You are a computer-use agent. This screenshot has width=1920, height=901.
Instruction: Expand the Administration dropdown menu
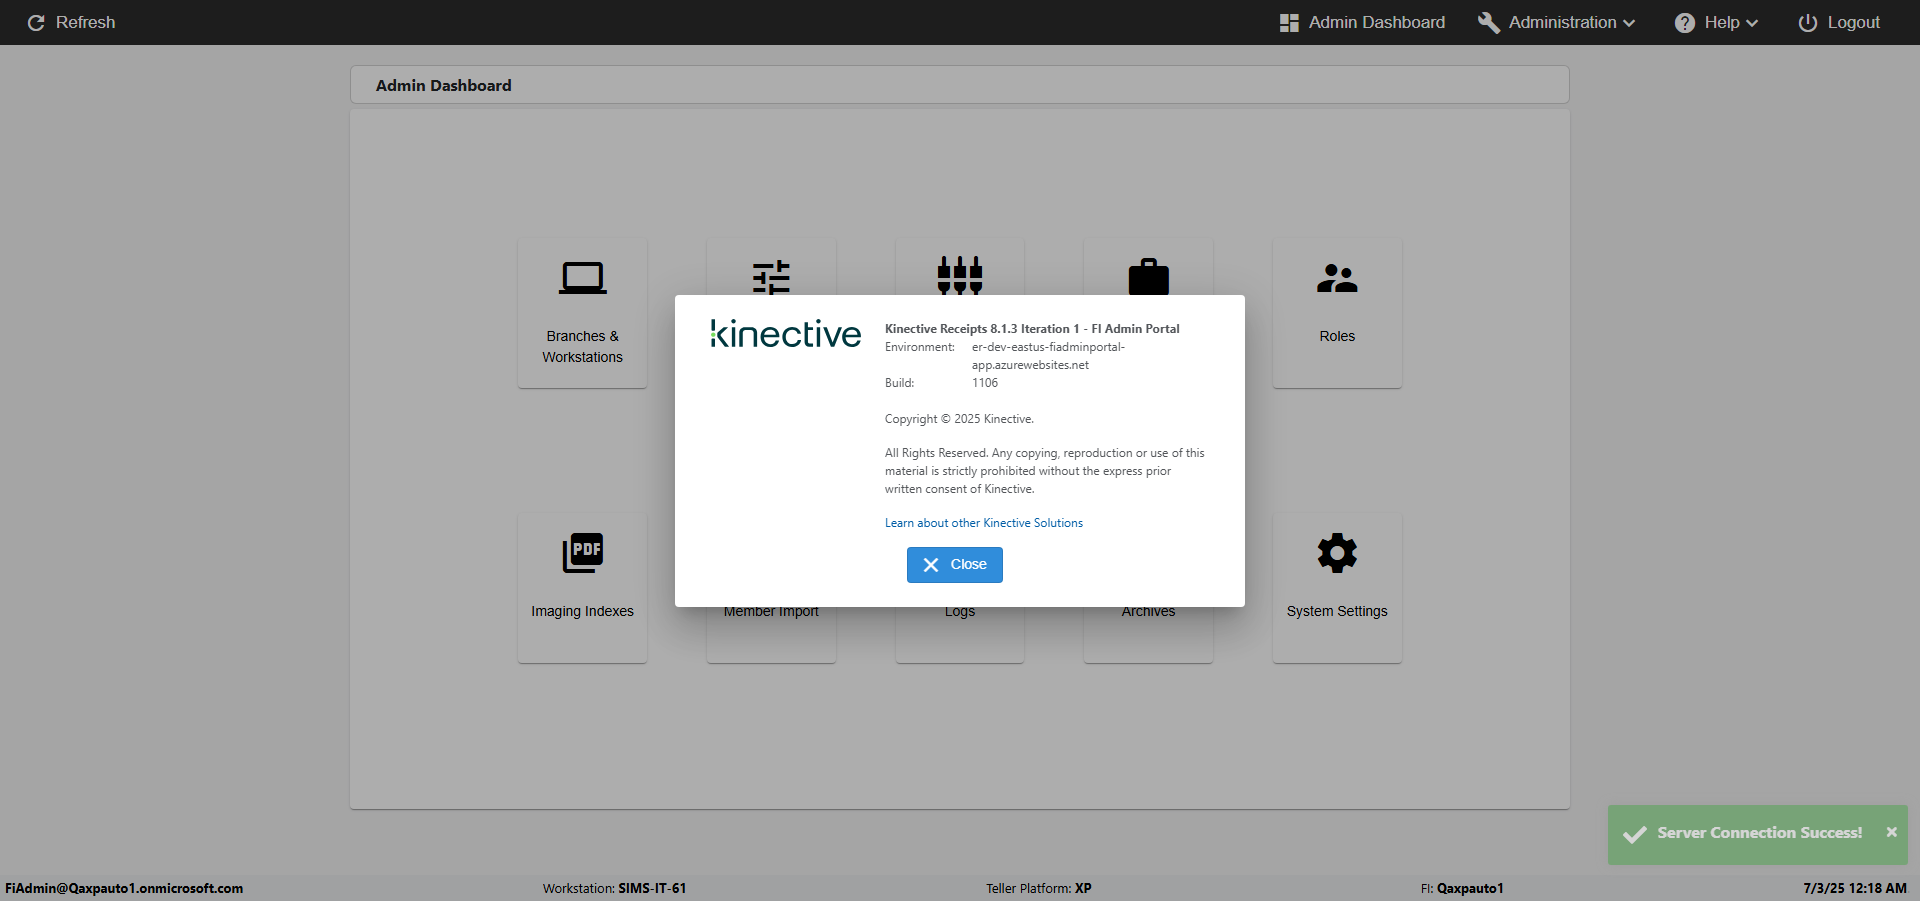[x=1556, y=22]
